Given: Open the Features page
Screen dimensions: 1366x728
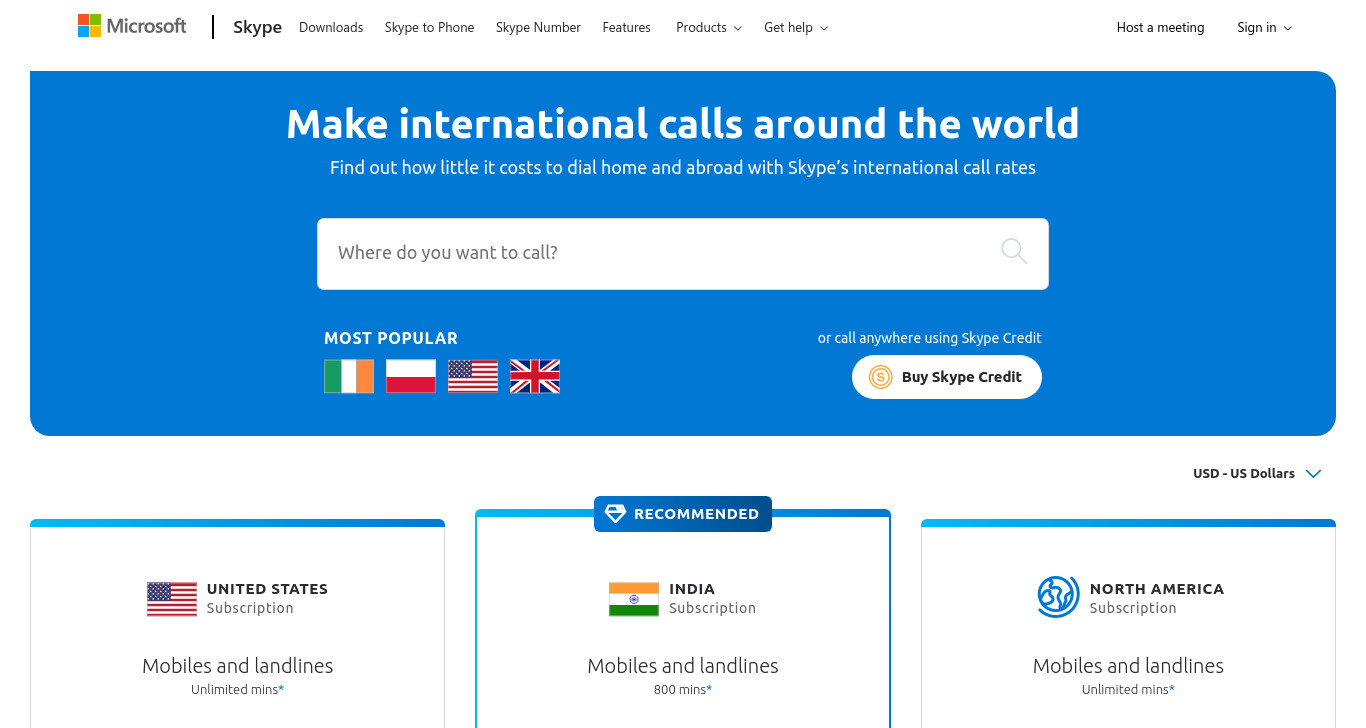Looking at the screenshot, I should (x=626, y=28).
